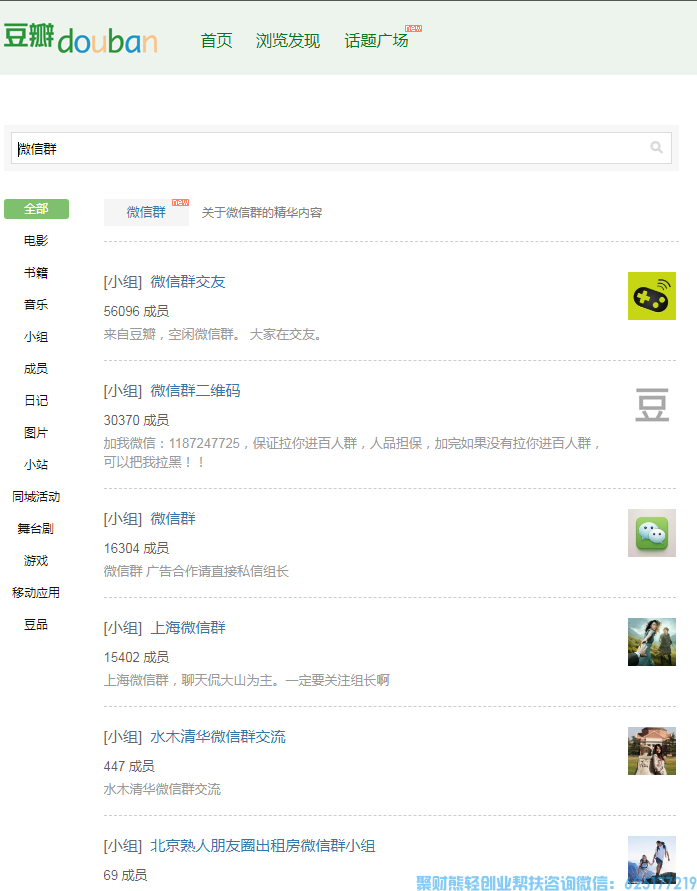
Task: Filter results by 小组
Action: point(36,336)
